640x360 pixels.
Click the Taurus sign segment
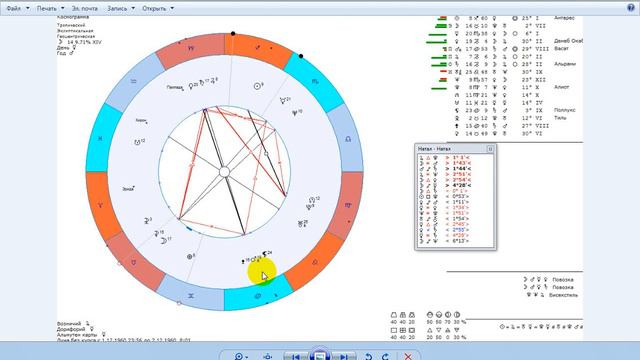point(133,262)
